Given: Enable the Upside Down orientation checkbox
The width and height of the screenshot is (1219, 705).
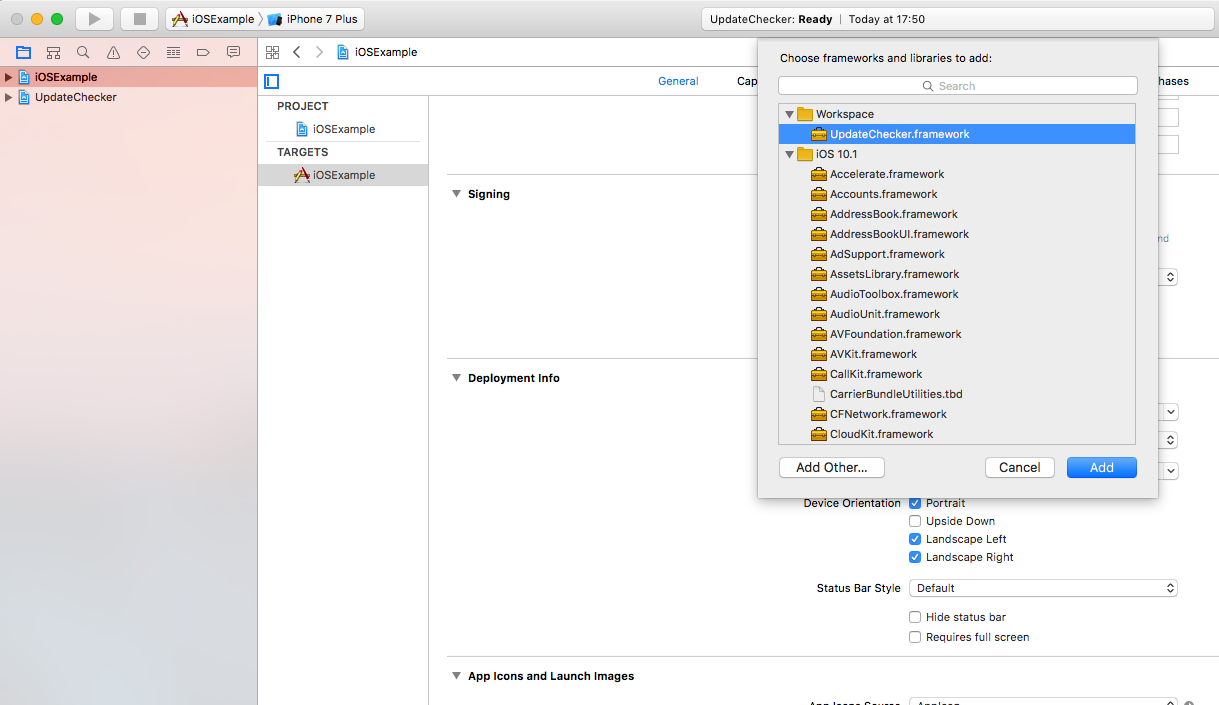Looking at the screenshot, I should 915,520.
